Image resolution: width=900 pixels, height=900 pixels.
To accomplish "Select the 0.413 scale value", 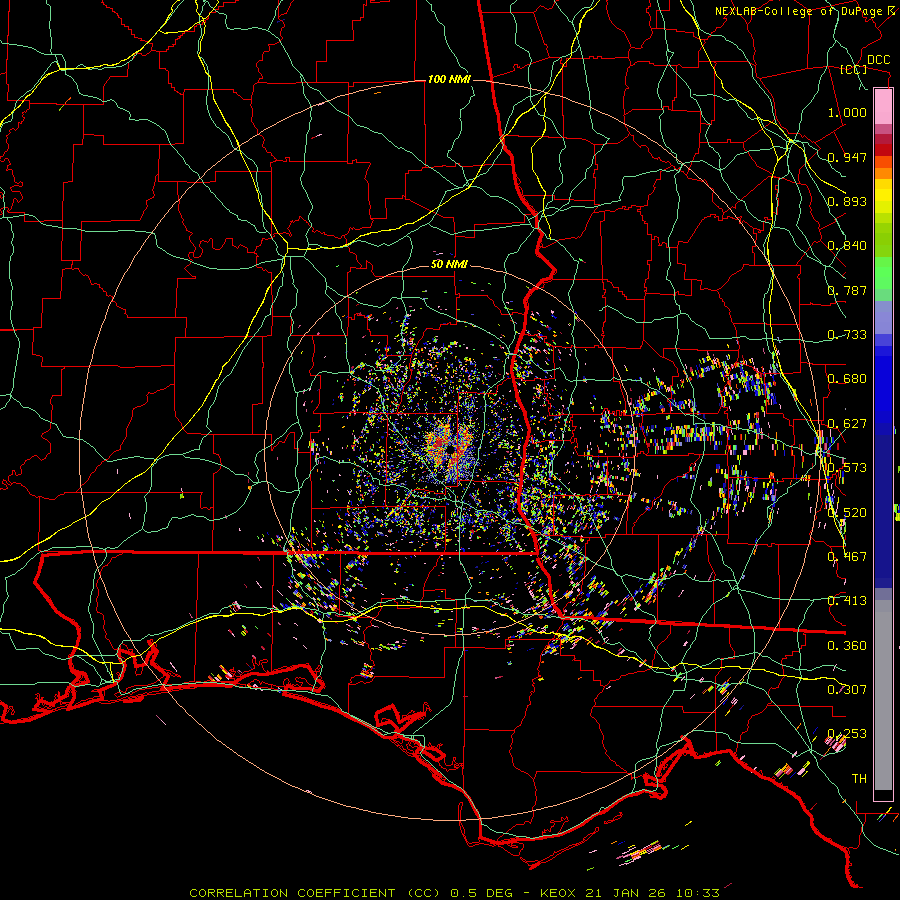I will click(x=847, y=601).
